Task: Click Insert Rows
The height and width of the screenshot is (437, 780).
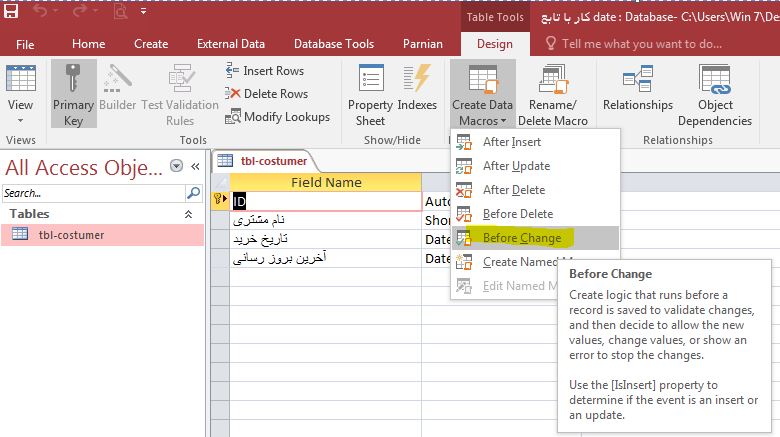Action: 264,71
